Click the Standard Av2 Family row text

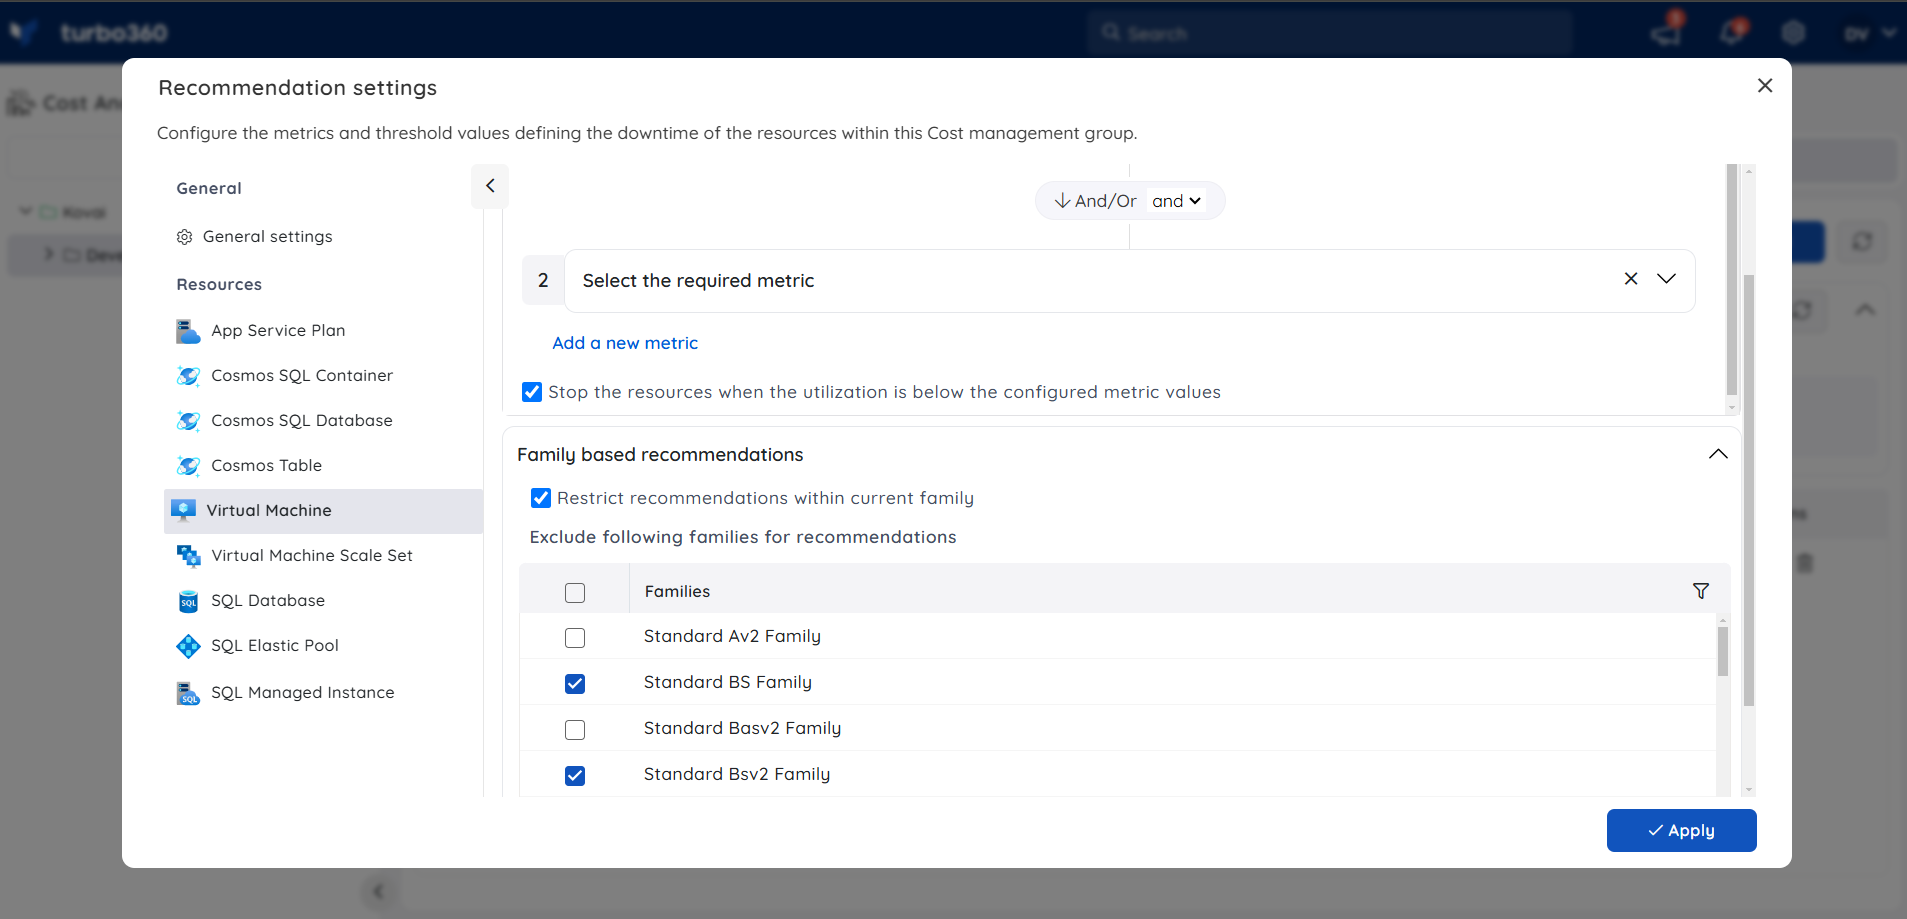pyautogui.click(x=732, y=636)
